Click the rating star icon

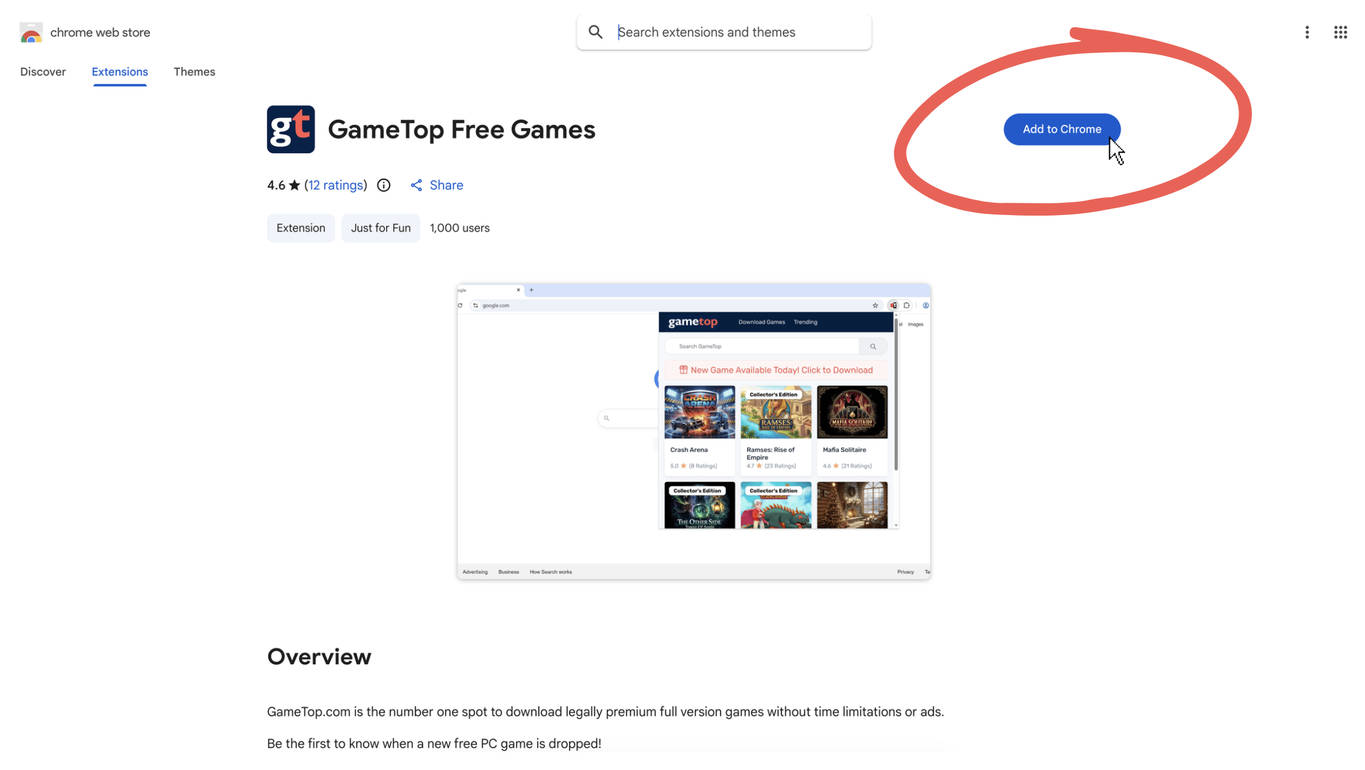[x=294, y=185]
